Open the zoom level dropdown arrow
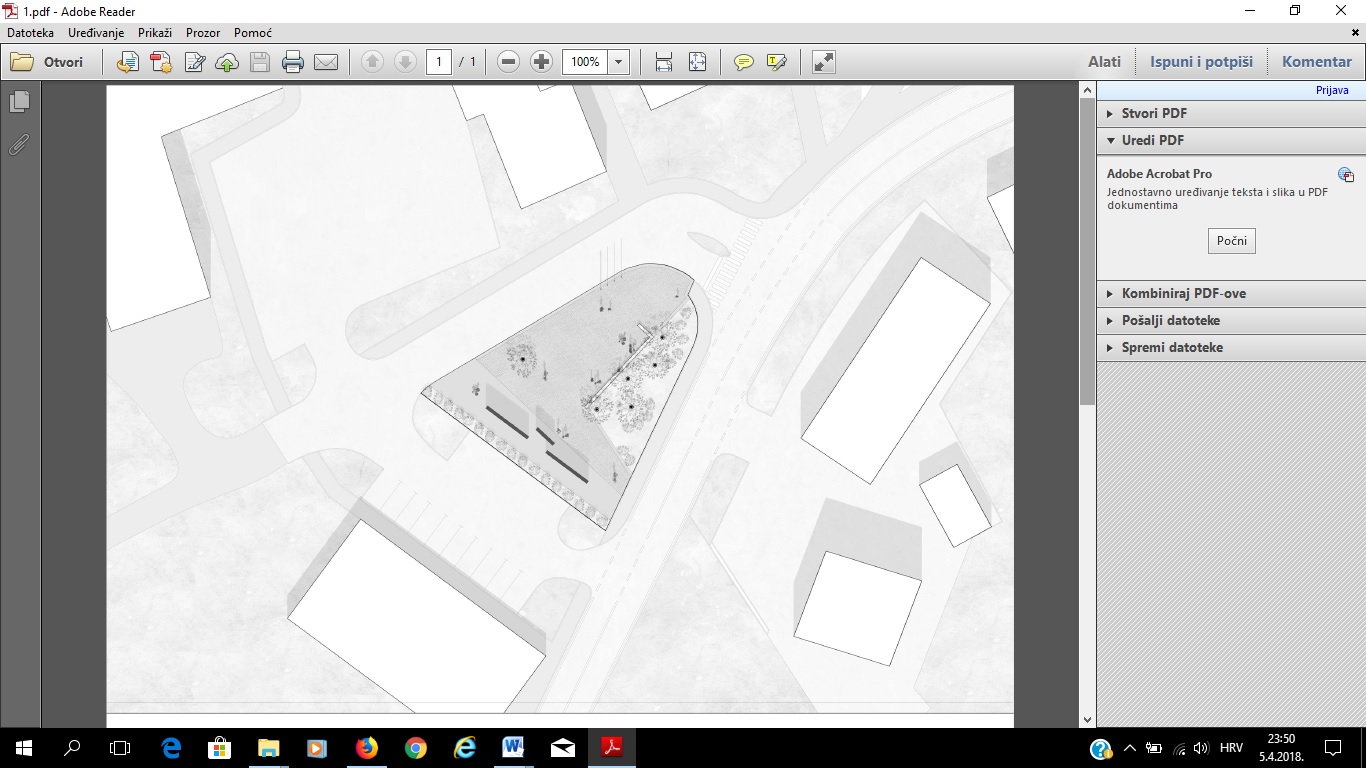1366x768 pixels. (x=619, y=62)
